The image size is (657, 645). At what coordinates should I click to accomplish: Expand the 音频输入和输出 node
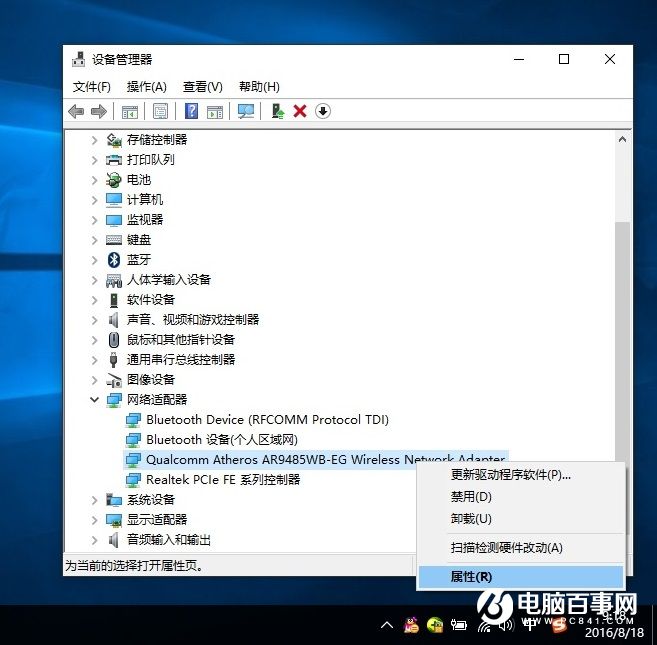pos(95,540)
